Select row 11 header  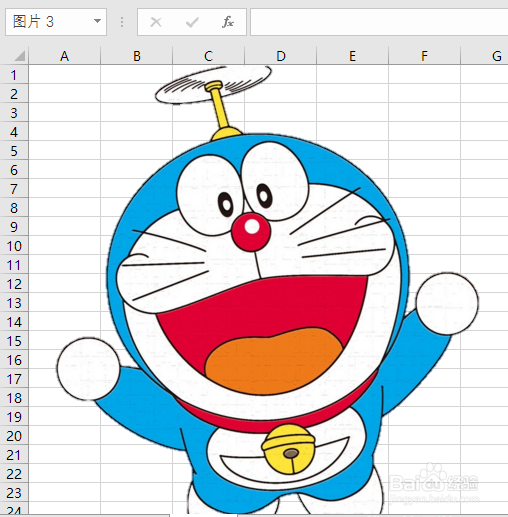coord(14,264)
